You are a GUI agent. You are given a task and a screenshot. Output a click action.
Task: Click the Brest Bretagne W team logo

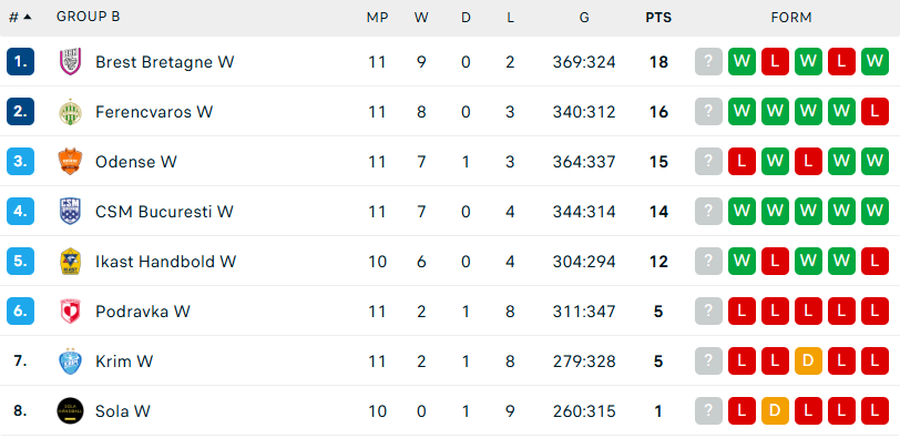coord(69,62)
